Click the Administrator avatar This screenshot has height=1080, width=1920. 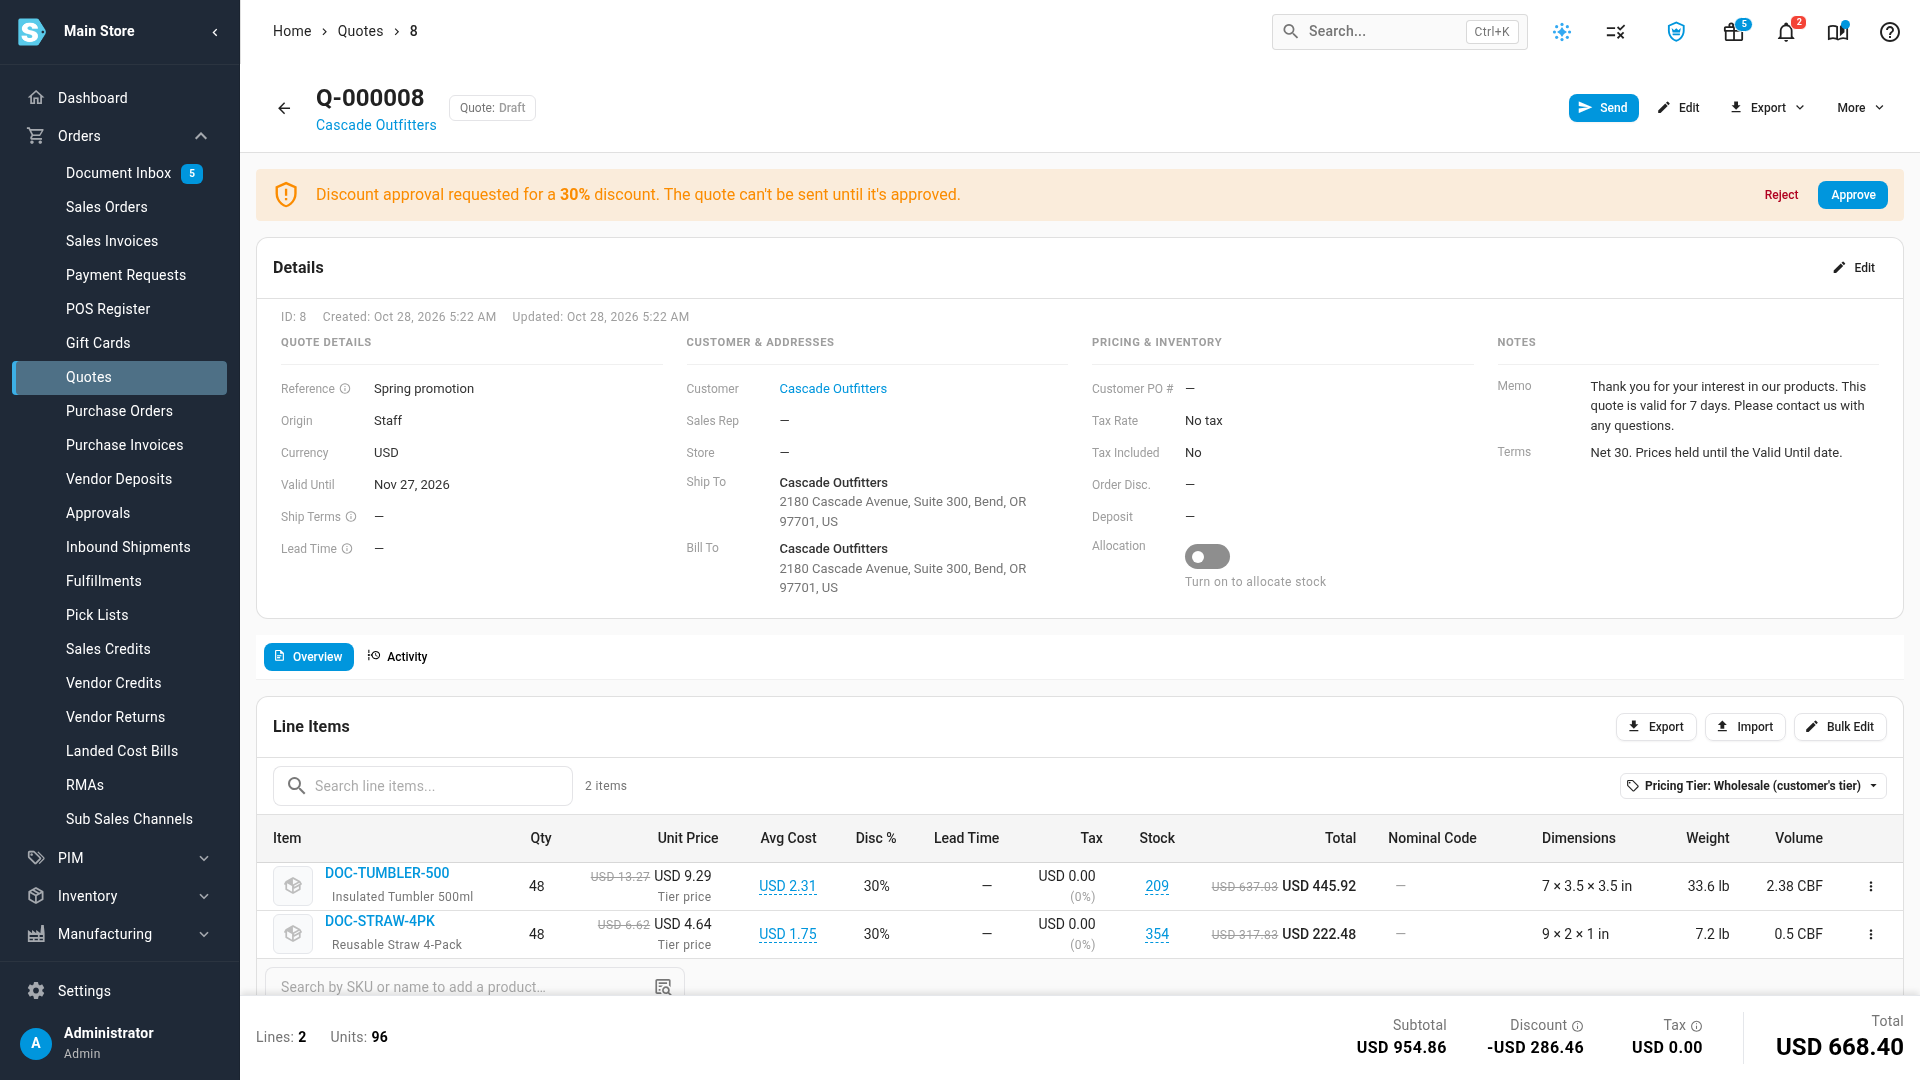pos(36,1043)
